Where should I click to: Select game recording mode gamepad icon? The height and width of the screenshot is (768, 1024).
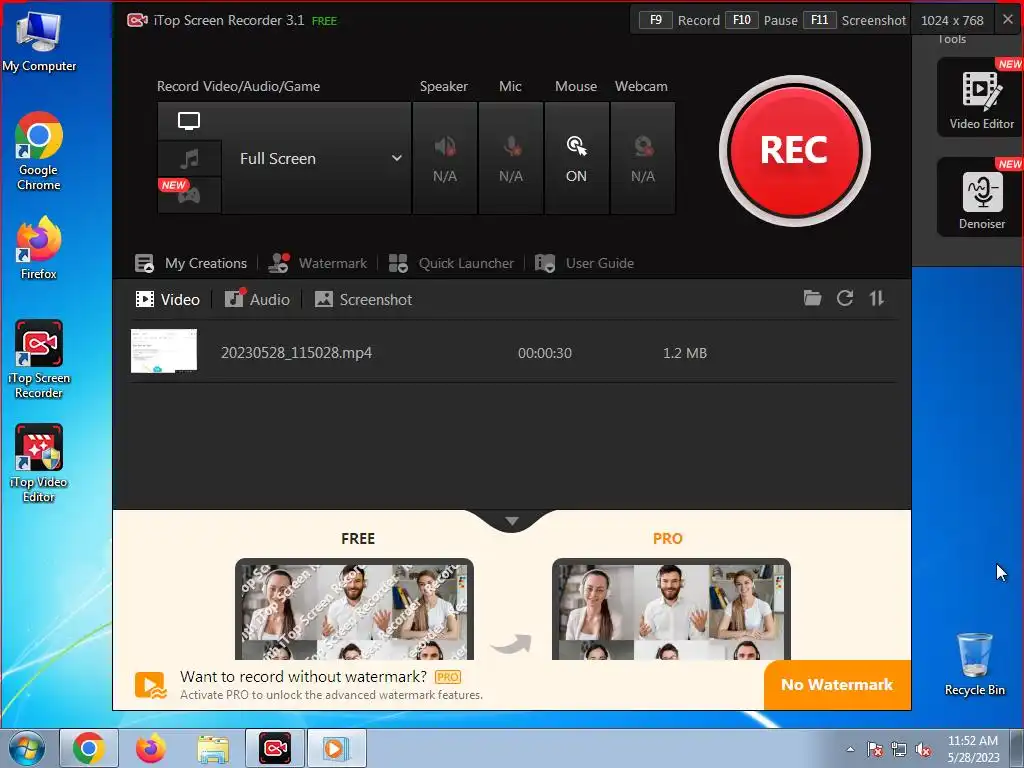coord(189,195)
